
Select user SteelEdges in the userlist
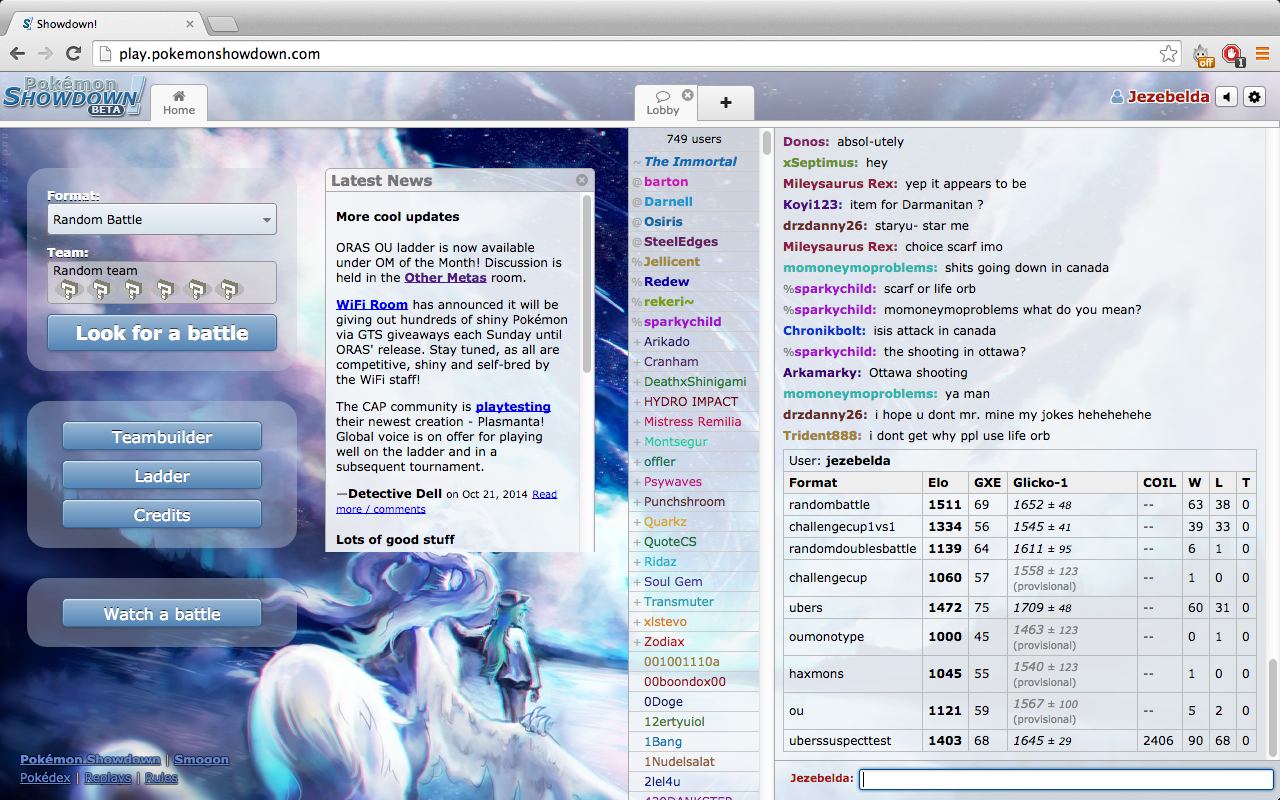point(694,241)
